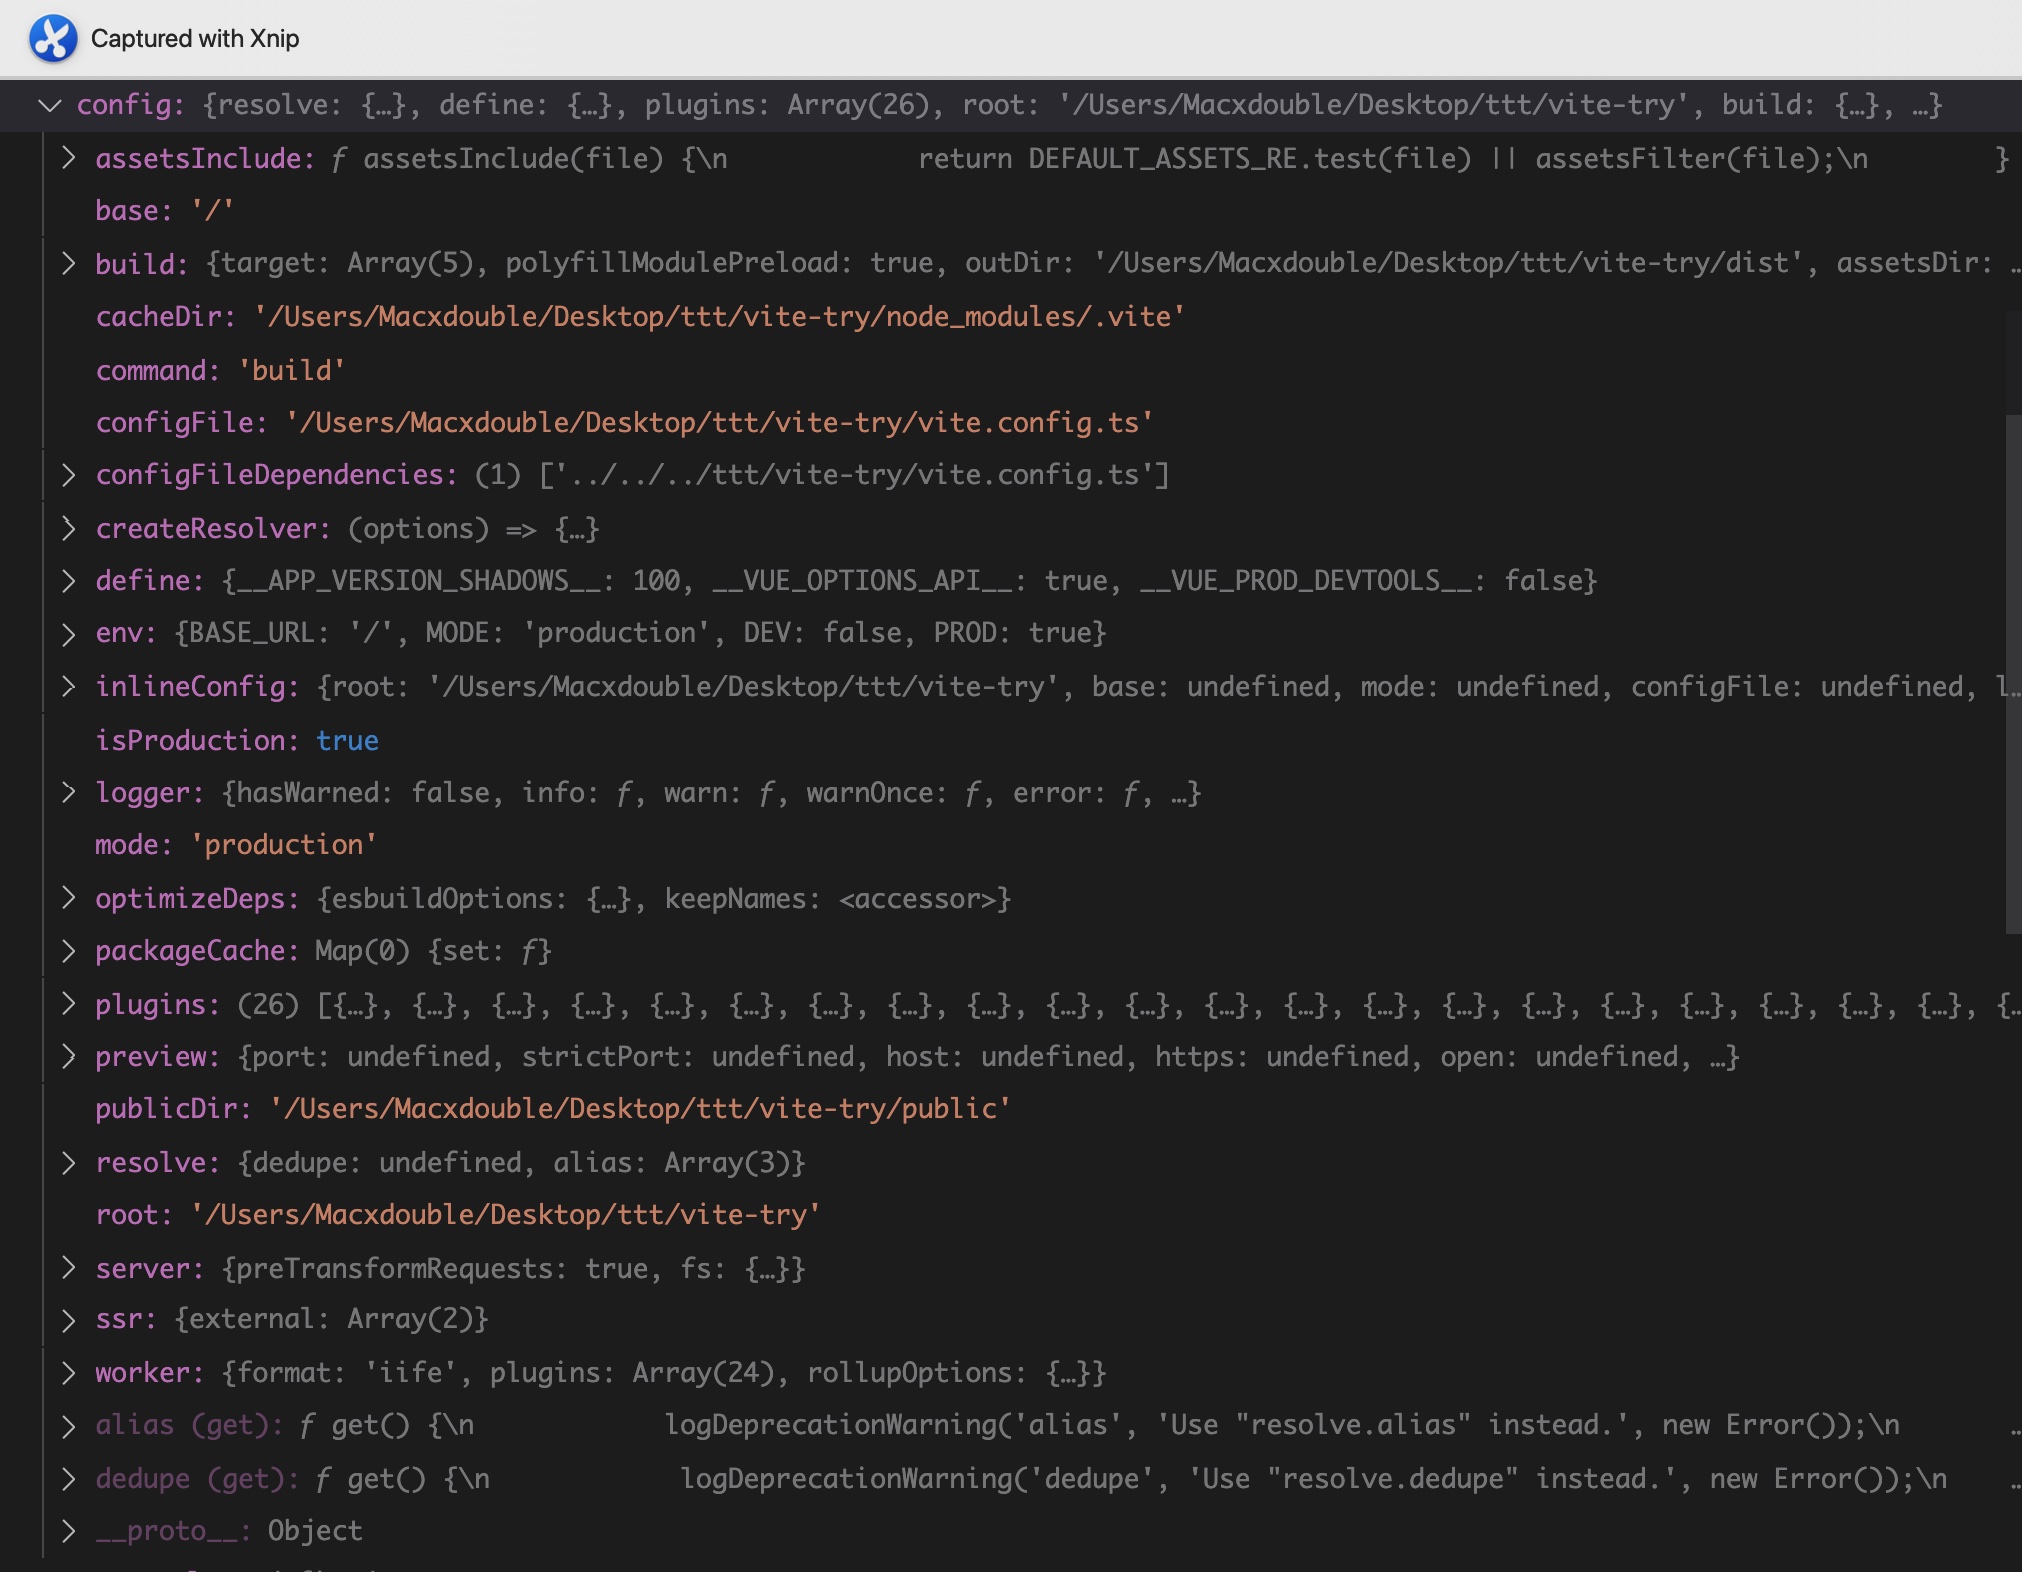Expand the createResolver function entry

pyautogui.click(x=68, y=528)
